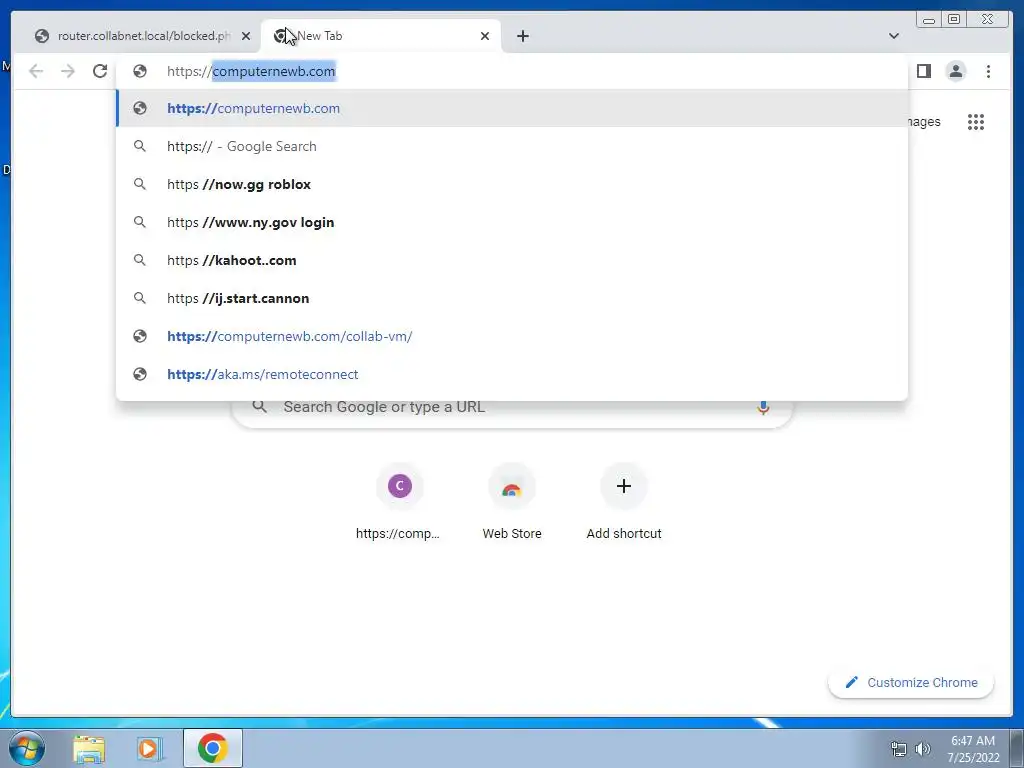Open the volume speaker icon
1024x768 pixels.
click(x=923, y=749)
